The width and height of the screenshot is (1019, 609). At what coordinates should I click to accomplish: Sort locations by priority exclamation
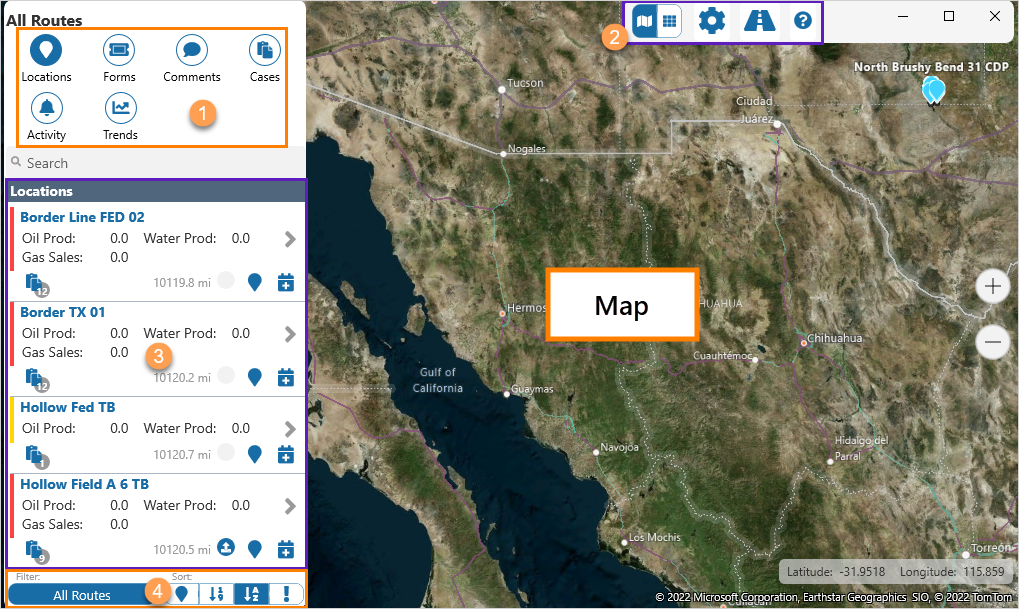tap(286, 594)
